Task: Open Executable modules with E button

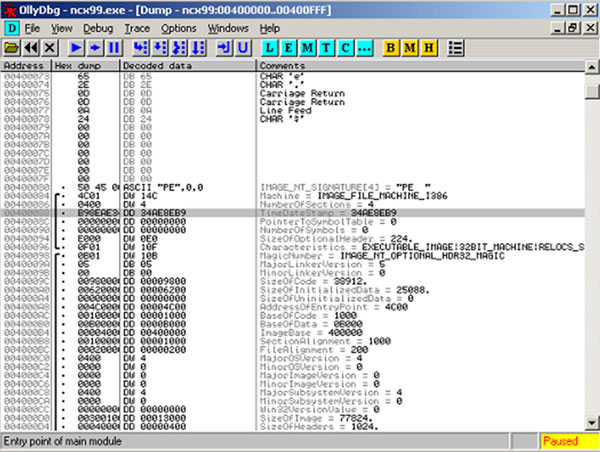Action: coord(289,48)
